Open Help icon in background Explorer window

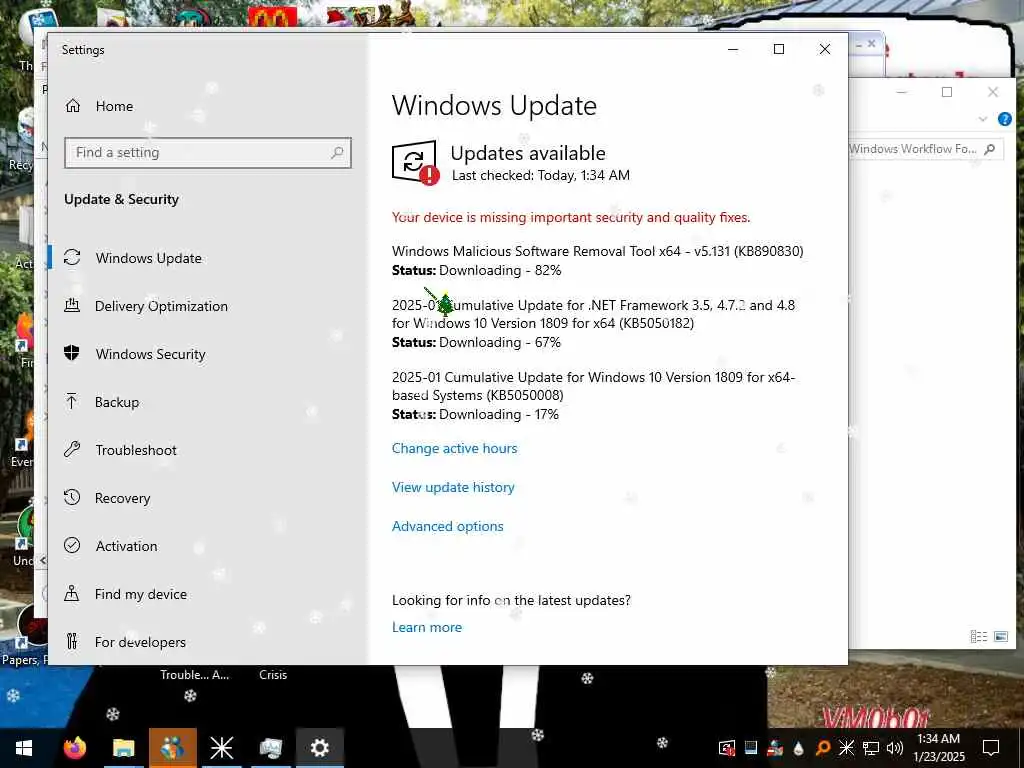pyautogui.click(x=1004, y=119)
